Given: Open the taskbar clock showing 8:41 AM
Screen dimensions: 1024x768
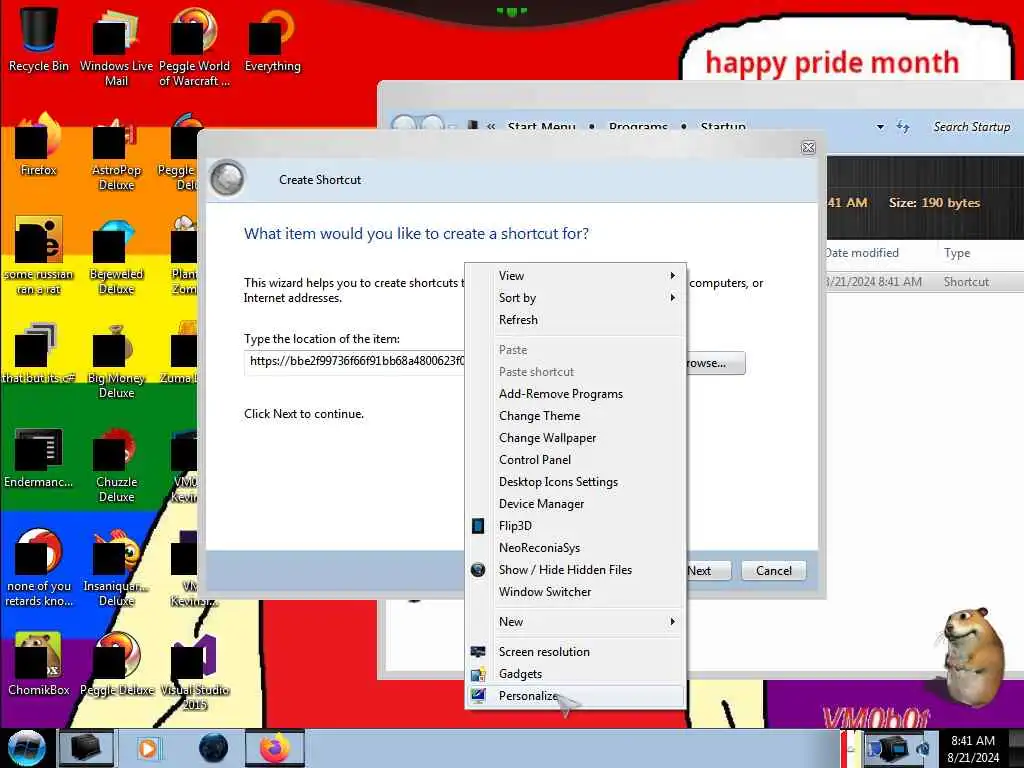Looking at the screenshot, I should 973,748.
